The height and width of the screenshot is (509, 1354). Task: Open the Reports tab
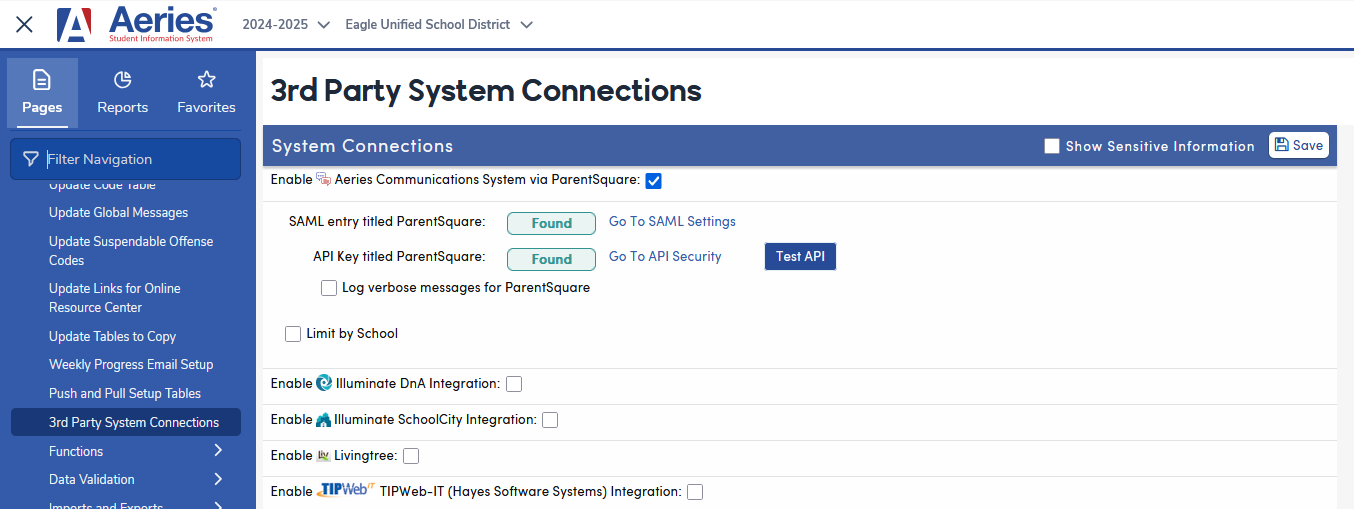(x=122, y=93)
